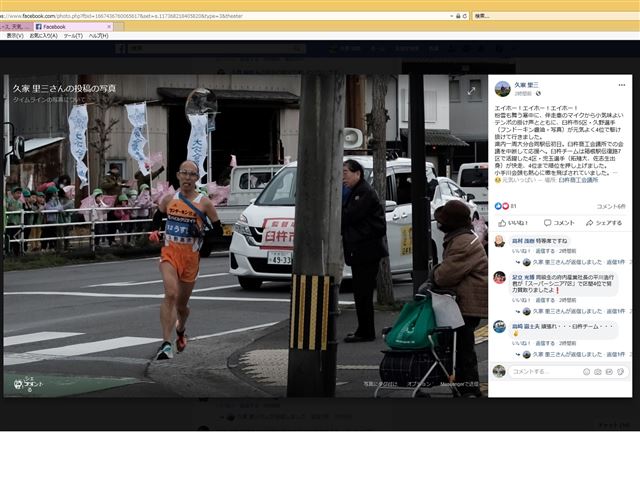Click avatar of スーパーシニア comment author
Screen dimensions: 640x479
pyautogui.click(x=500, y=277)
